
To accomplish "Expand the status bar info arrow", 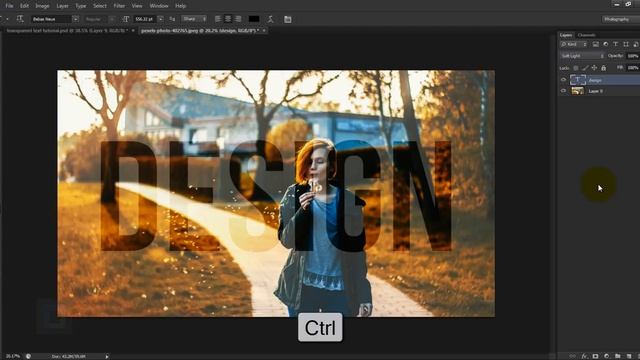I will [x=107, y=356].
